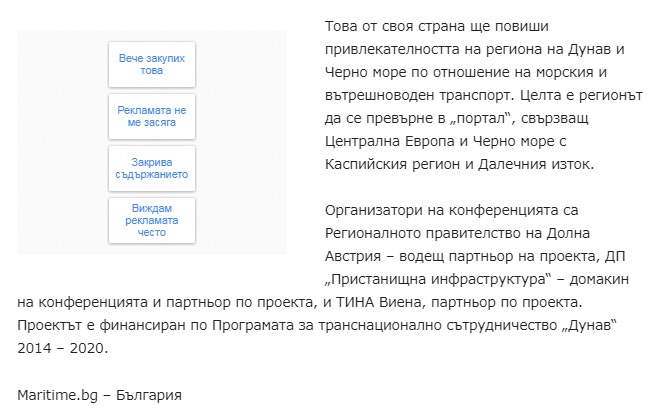Choose "Закрива съдържанието" ad feedback button

152,167
